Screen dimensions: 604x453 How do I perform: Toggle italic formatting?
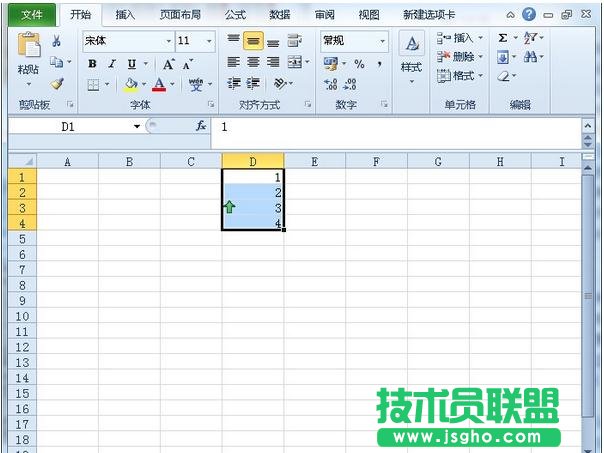pos(112,63)
